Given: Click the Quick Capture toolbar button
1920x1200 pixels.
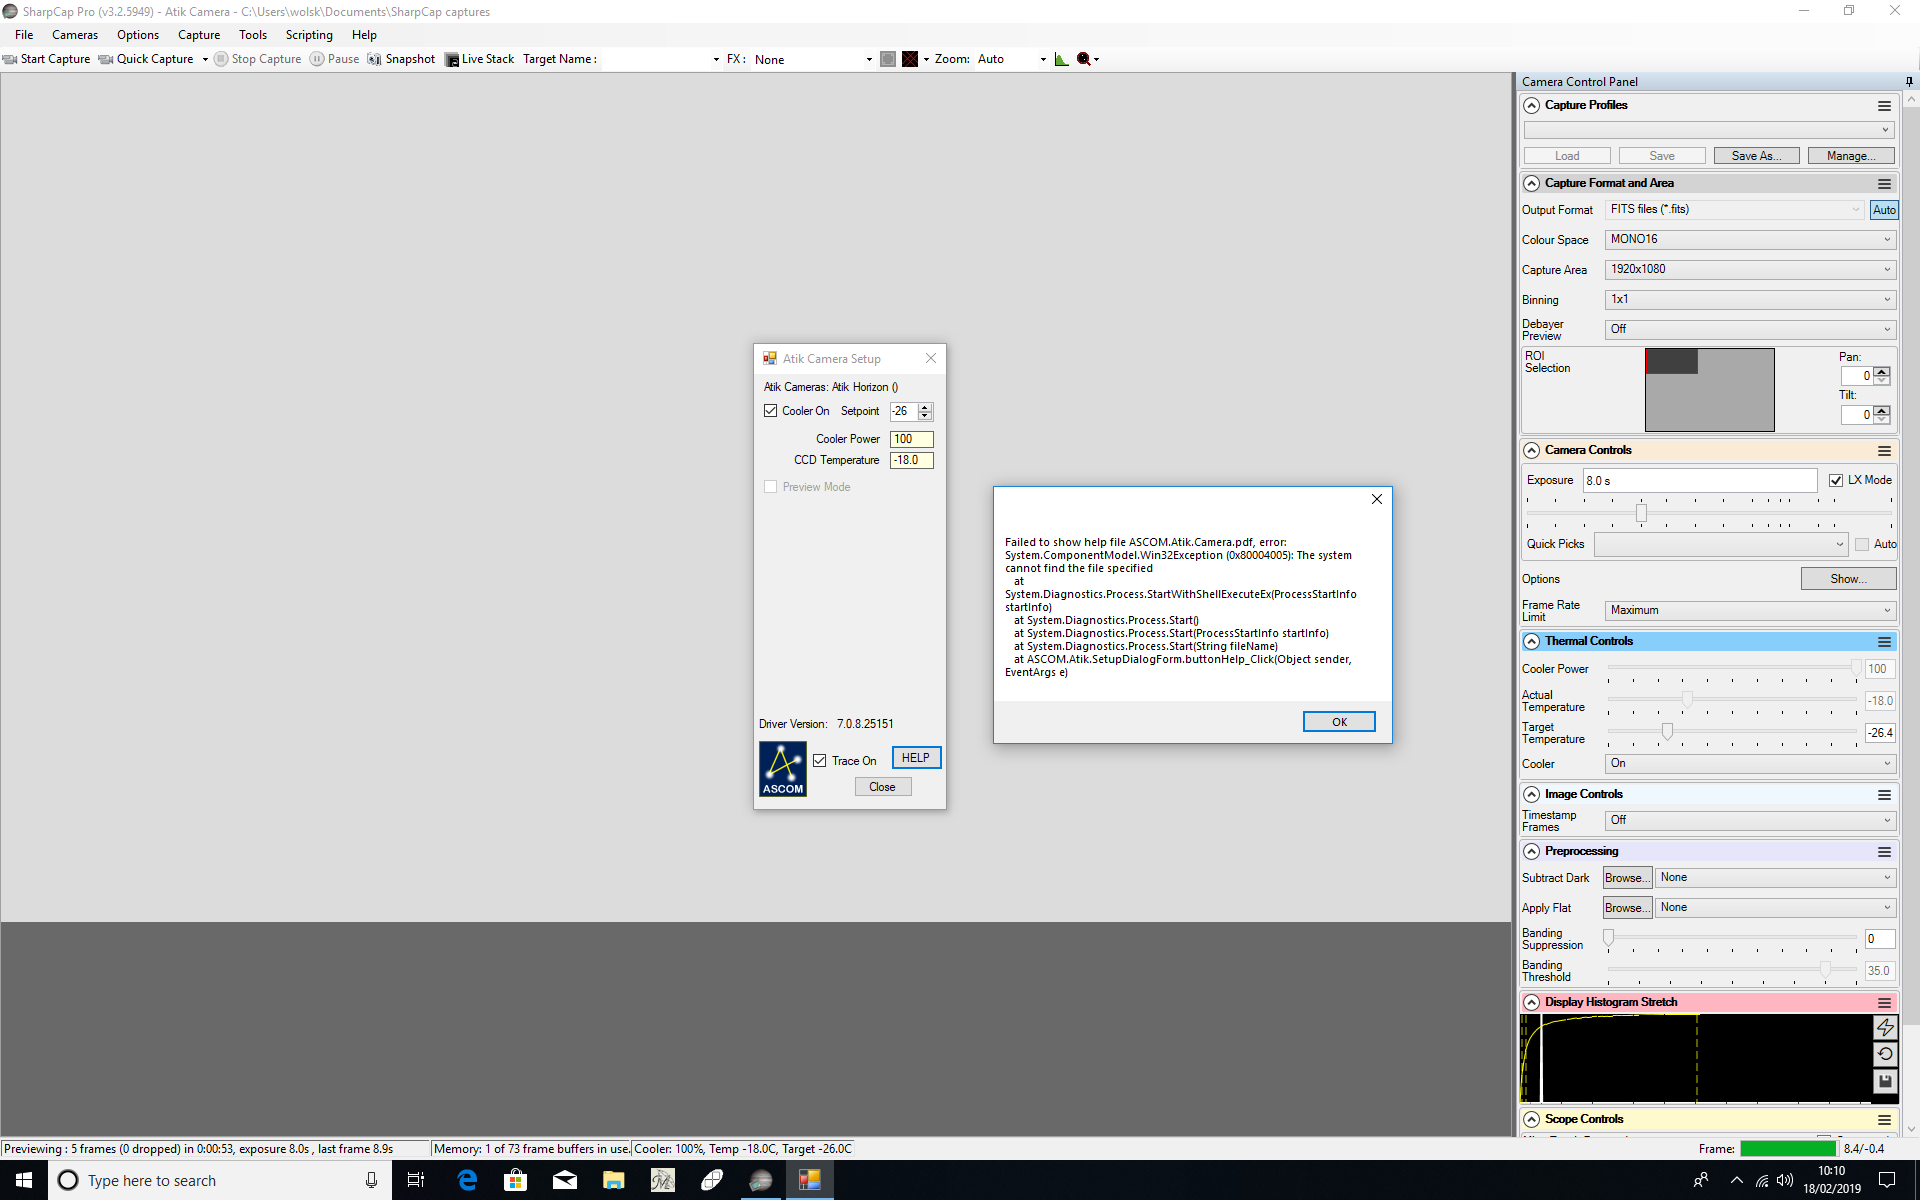Looking at the screenshot, I should tap(145, 59).
